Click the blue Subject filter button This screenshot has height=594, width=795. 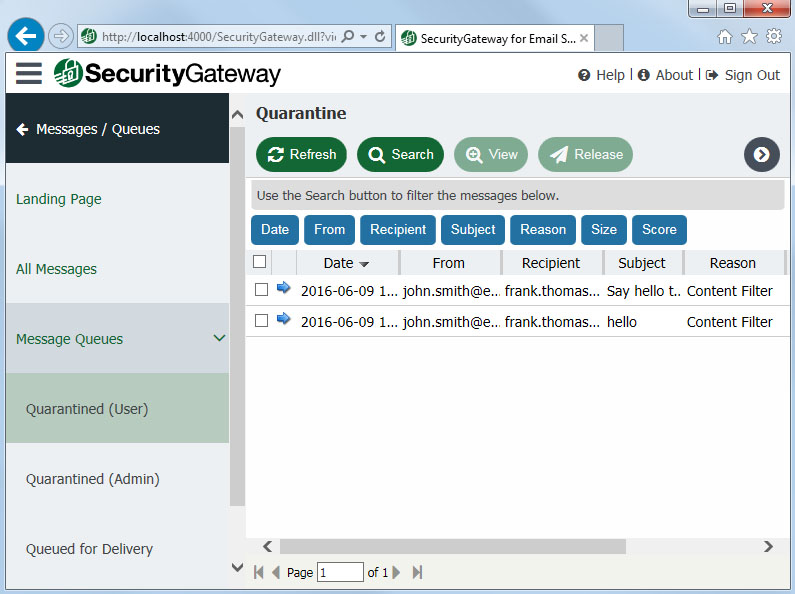pyautogui.click(x=473, y=230)
